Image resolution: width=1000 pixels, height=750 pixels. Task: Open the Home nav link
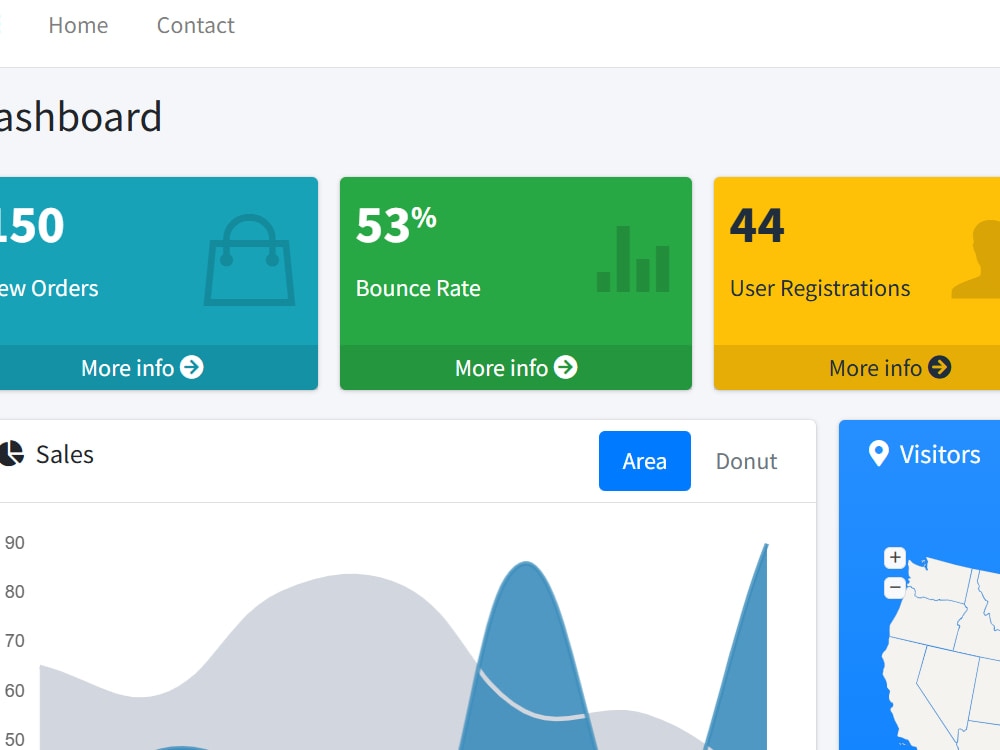[x=78, y=26]
